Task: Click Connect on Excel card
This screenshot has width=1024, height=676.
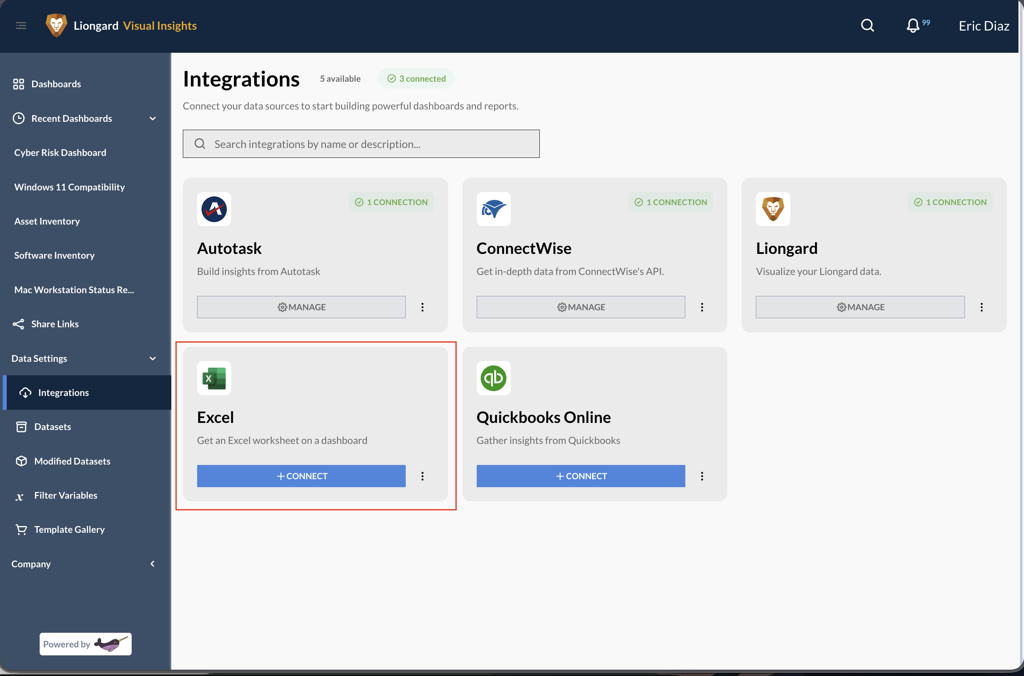Action: click(x=301, y=476)
